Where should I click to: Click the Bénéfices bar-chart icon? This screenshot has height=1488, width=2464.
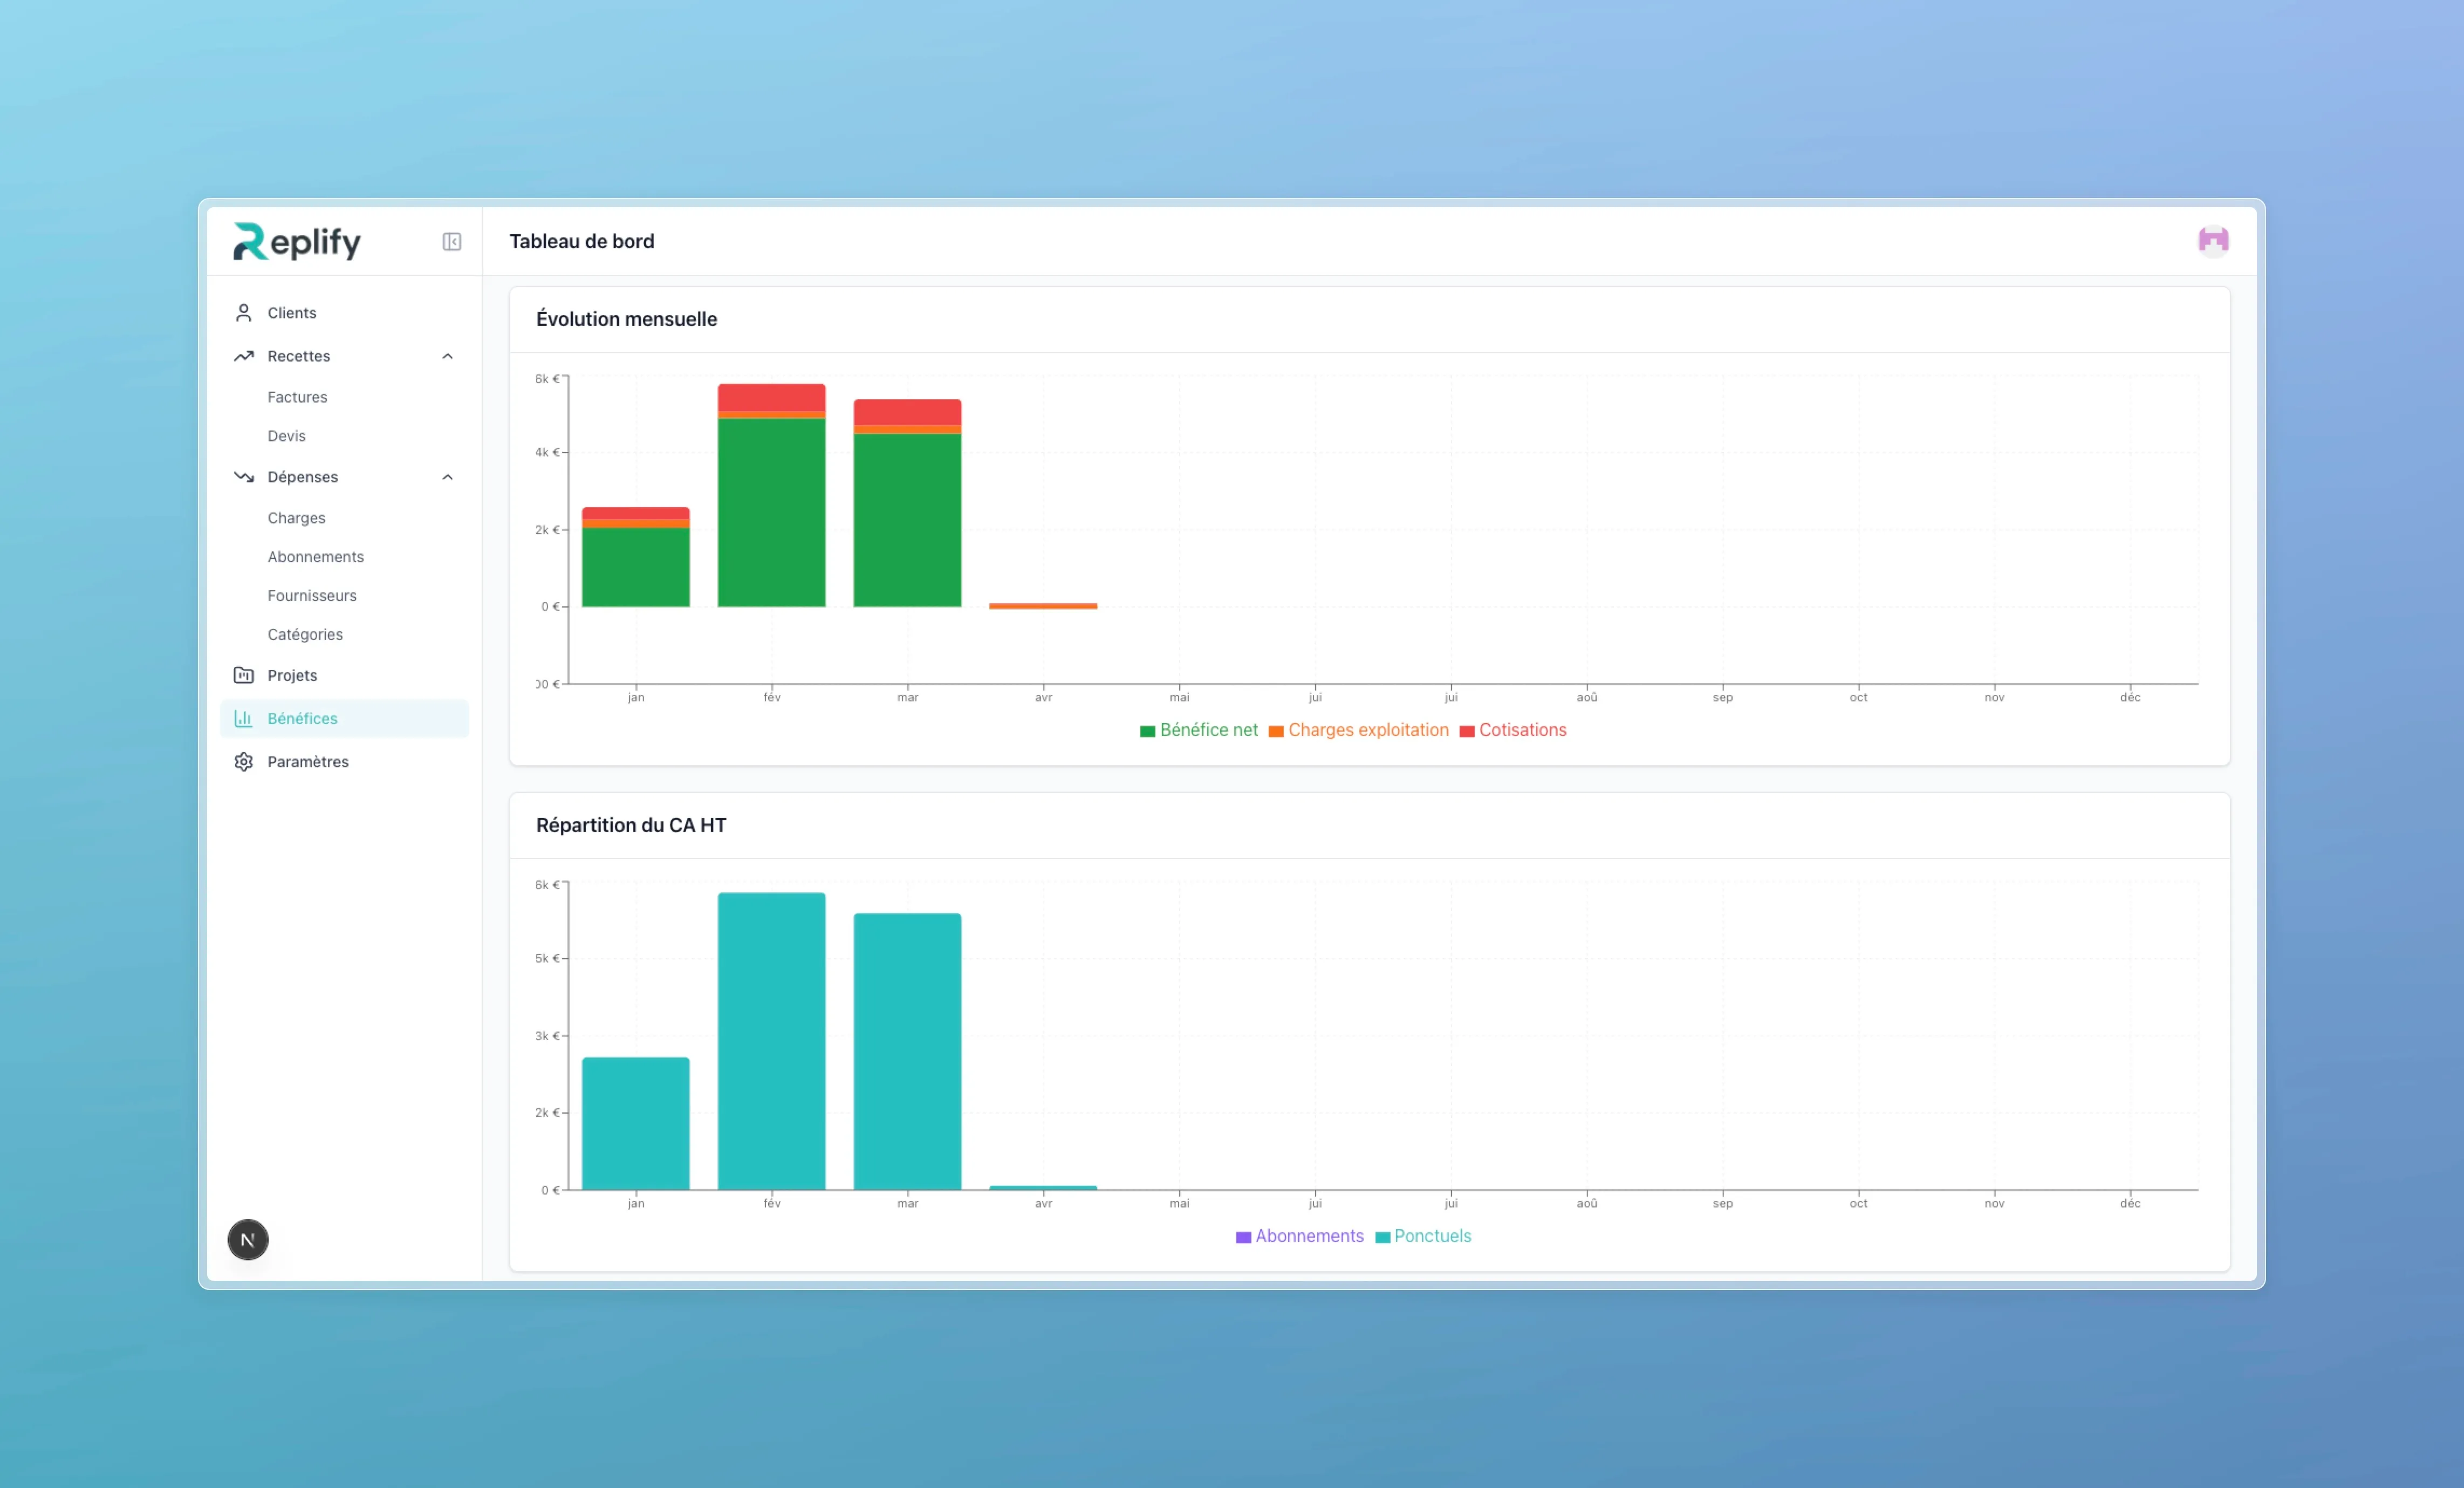tap(243, 718)
